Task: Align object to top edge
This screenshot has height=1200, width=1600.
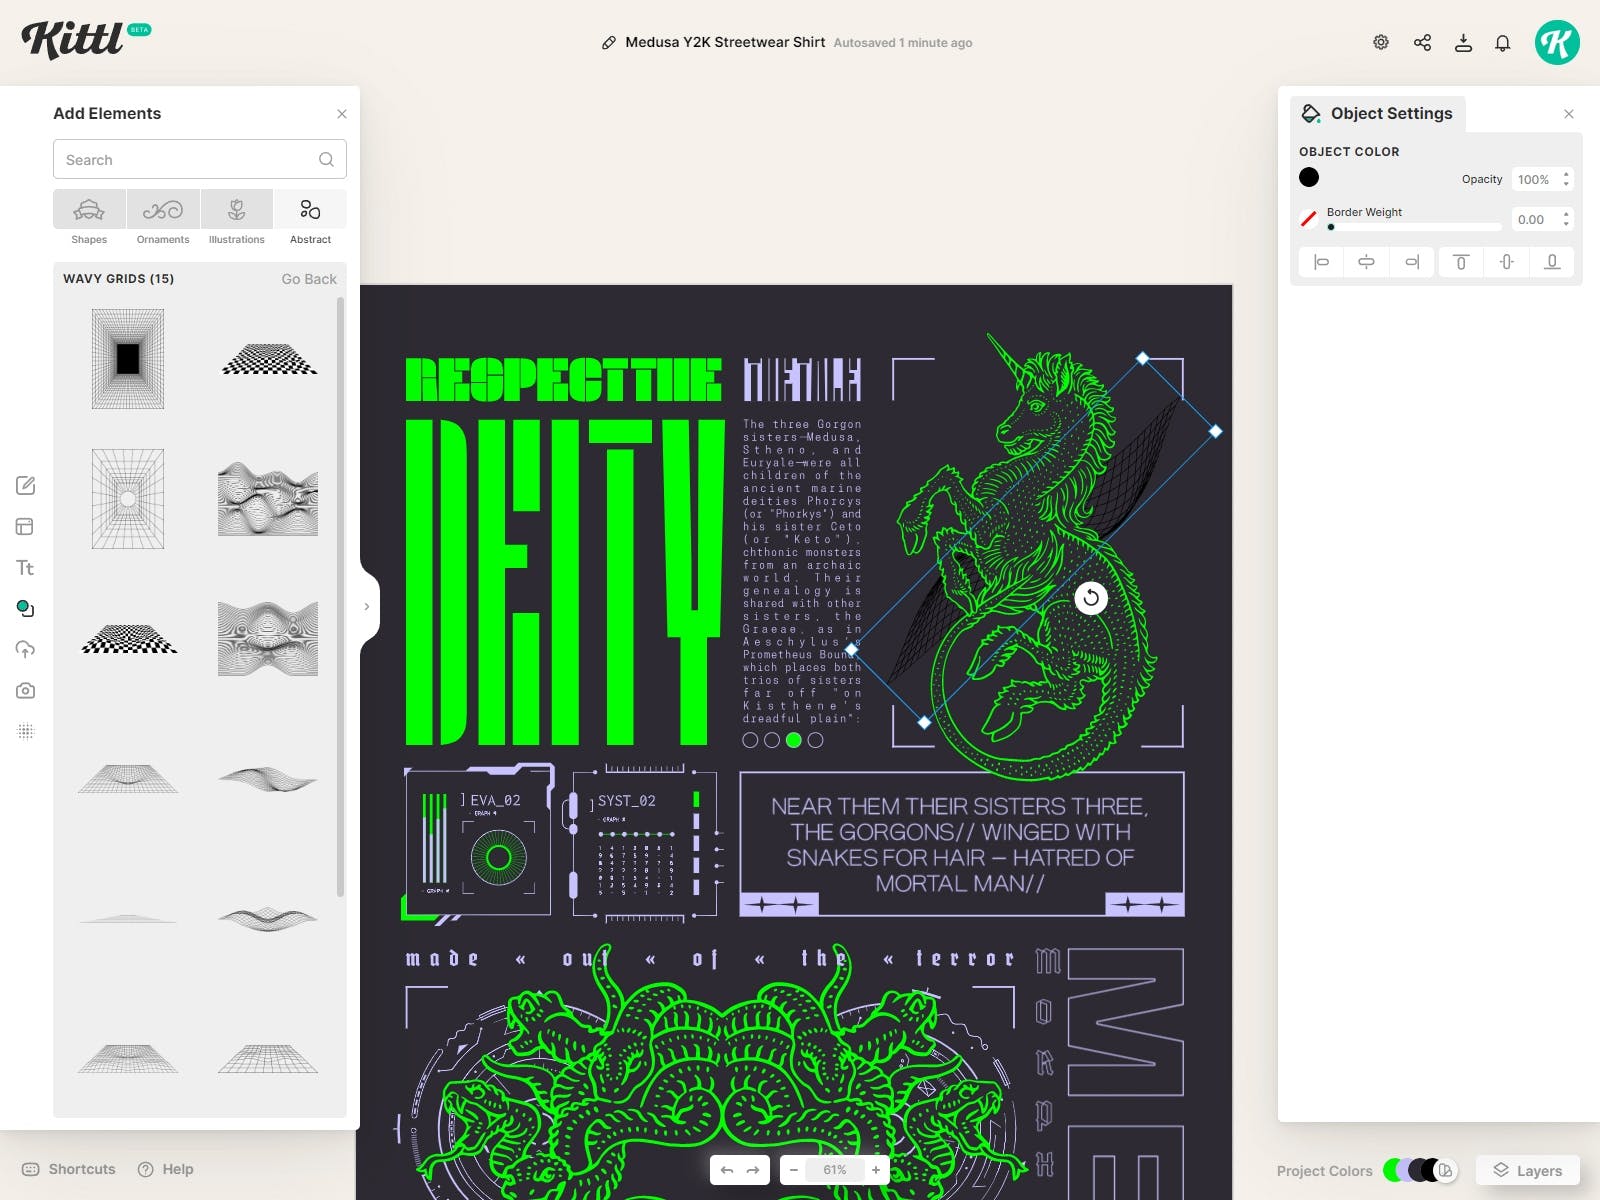Action: coord(1461,262)
